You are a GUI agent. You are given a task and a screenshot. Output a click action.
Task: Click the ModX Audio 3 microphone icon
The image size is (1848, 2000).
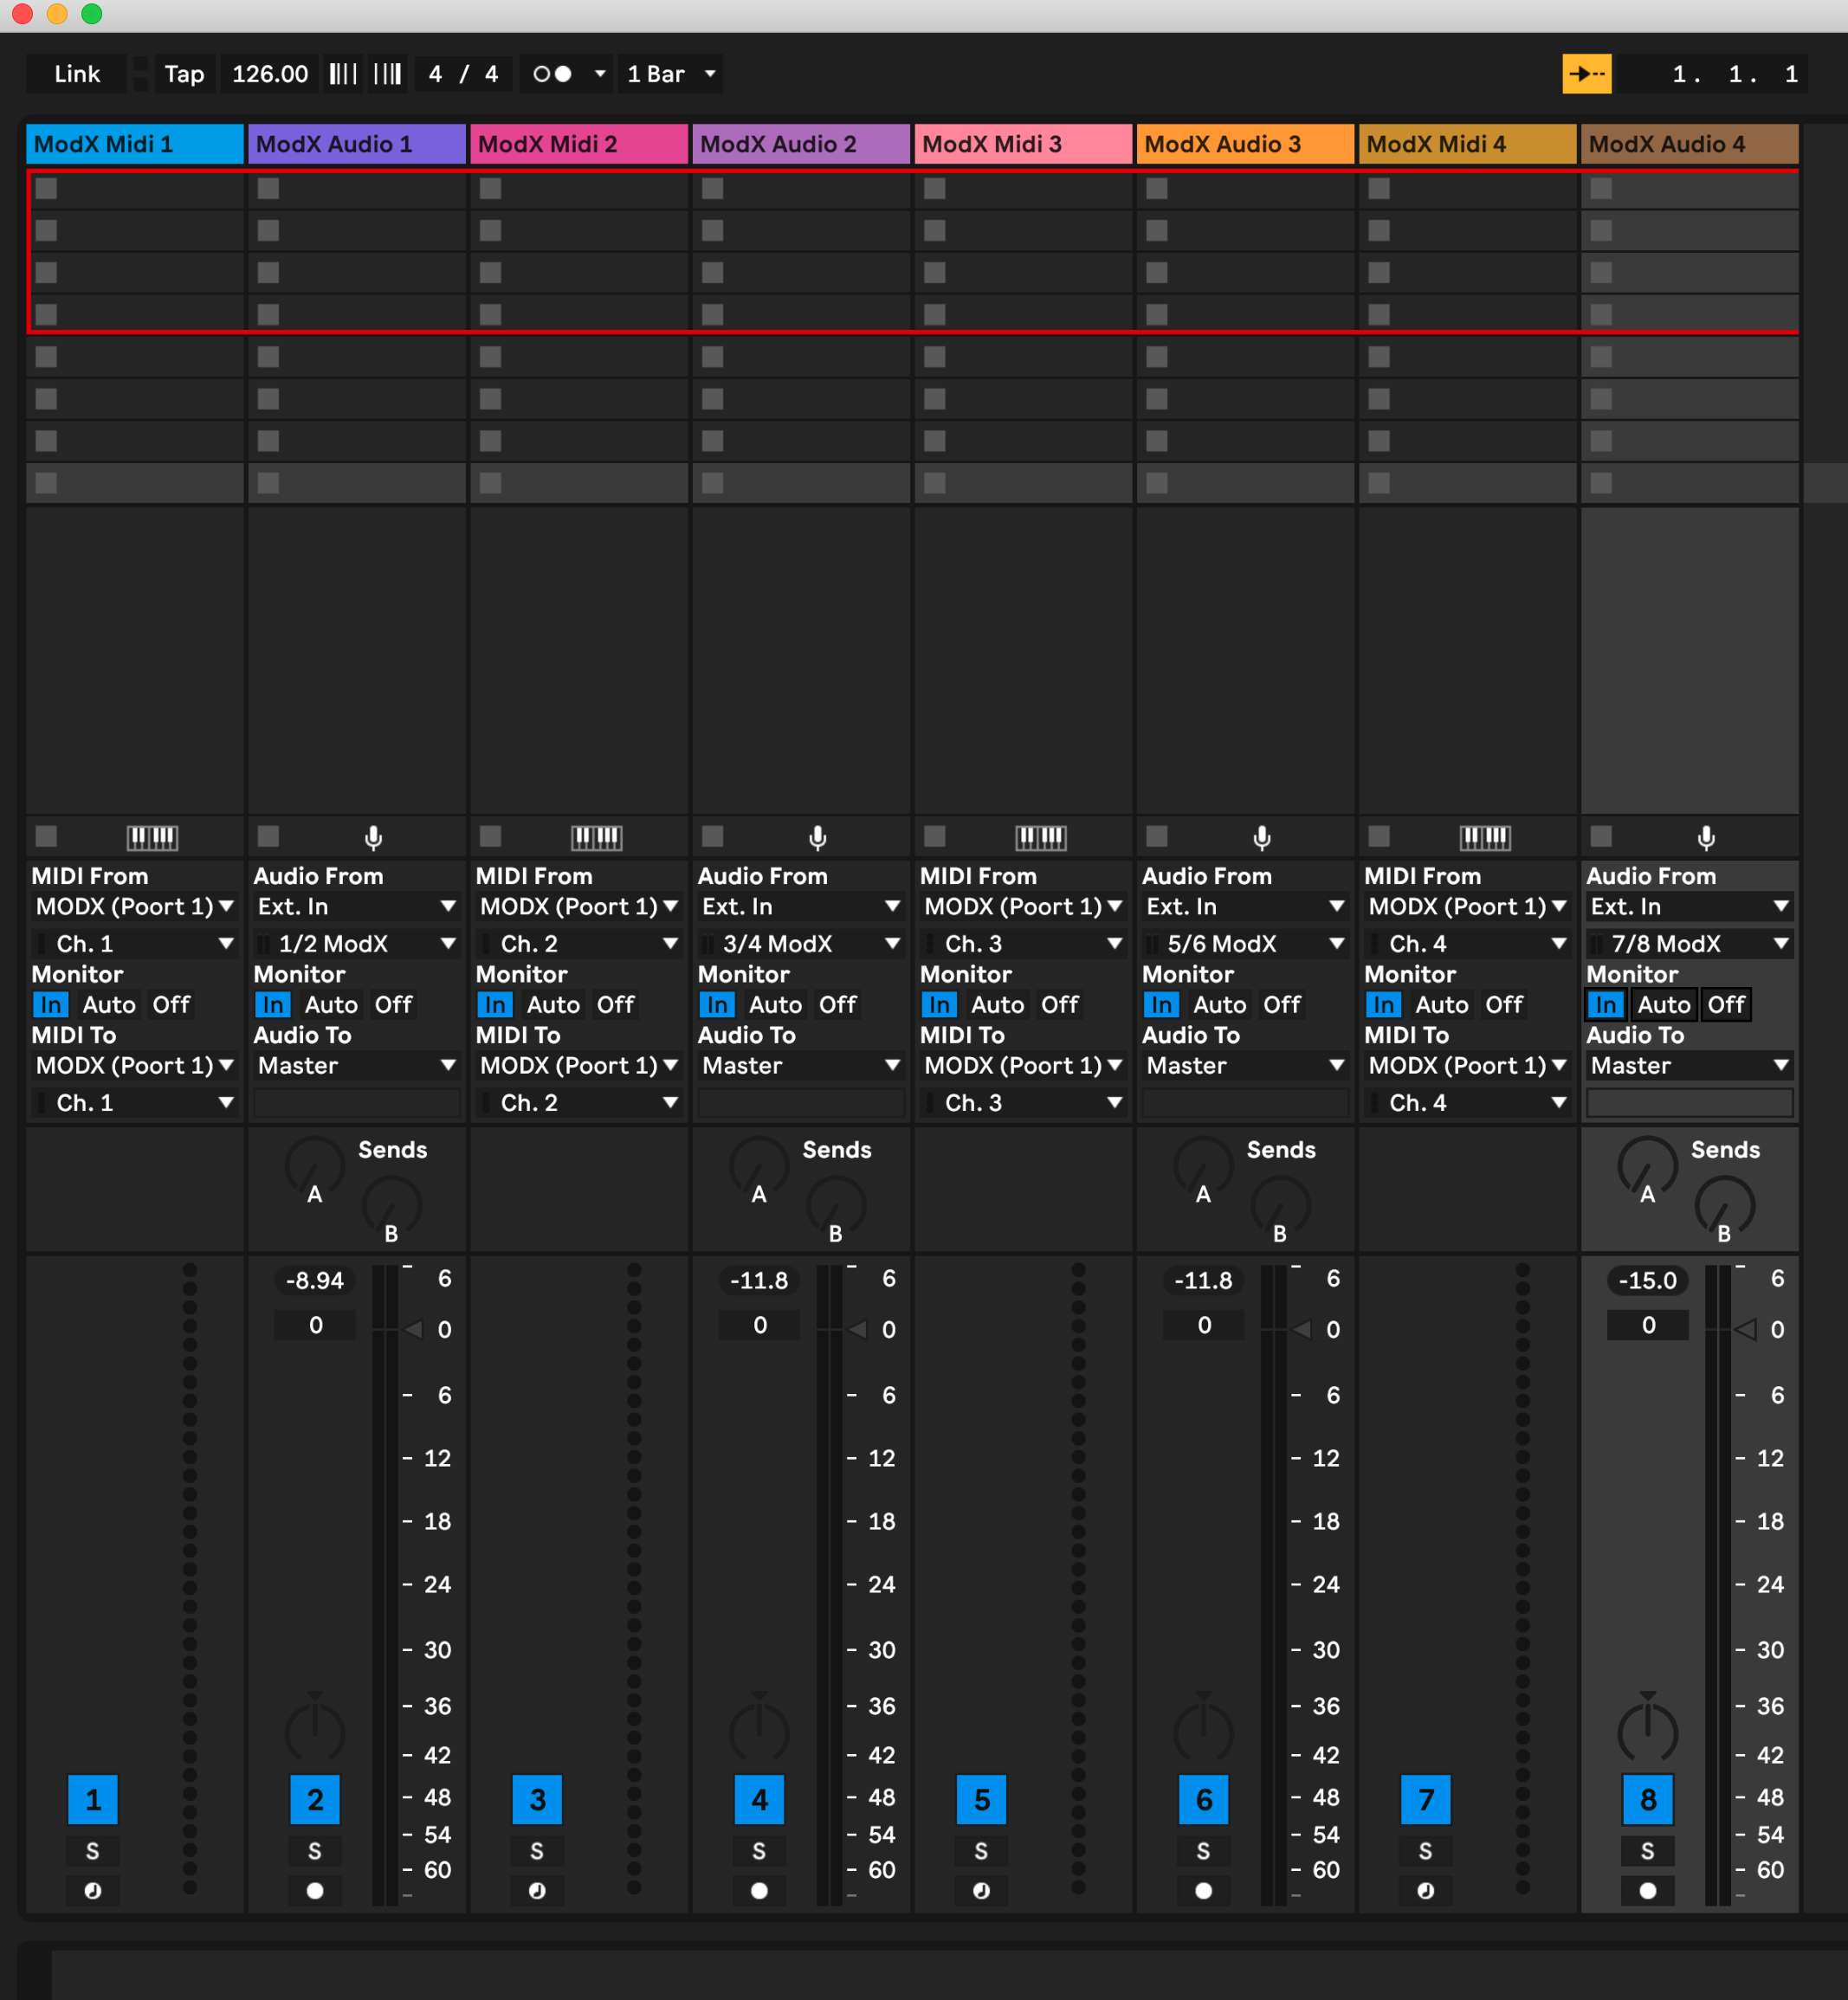(x=1262, y=837)
